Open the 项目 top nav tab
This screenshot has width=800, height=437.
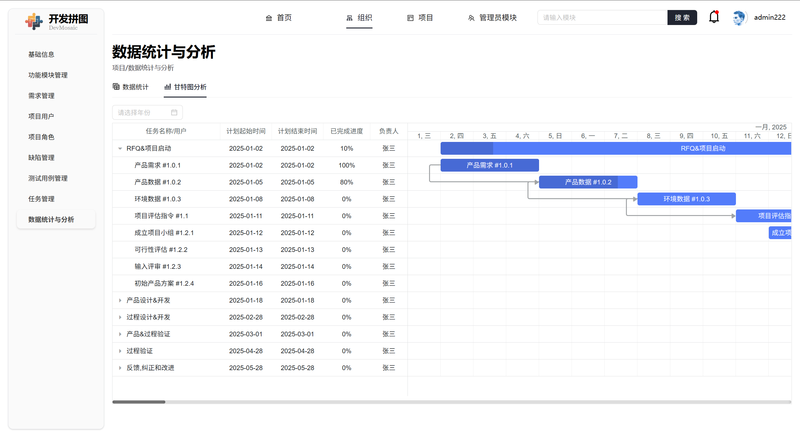click(420, 18)
